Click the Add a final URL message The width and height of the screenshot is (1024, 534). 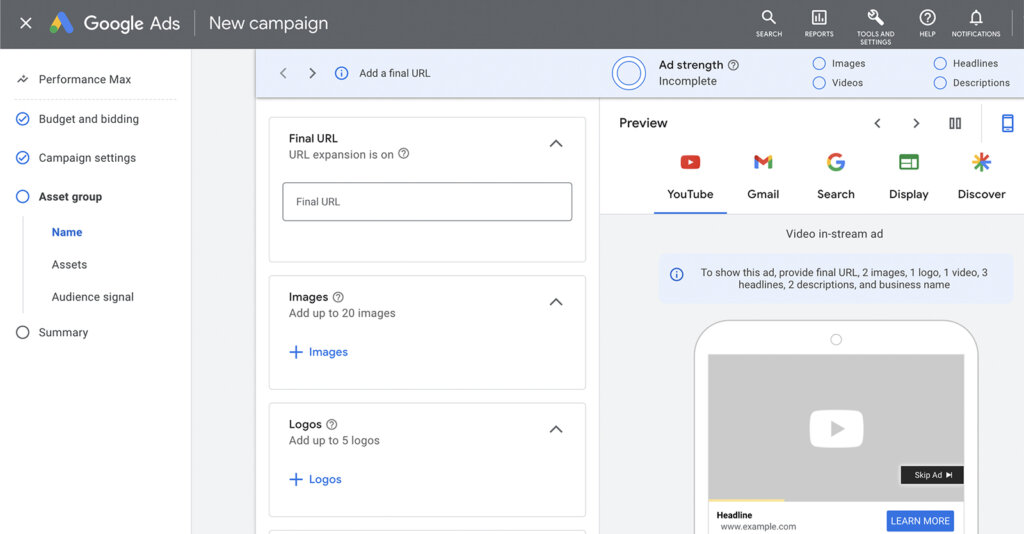click(x=394, y=73)
